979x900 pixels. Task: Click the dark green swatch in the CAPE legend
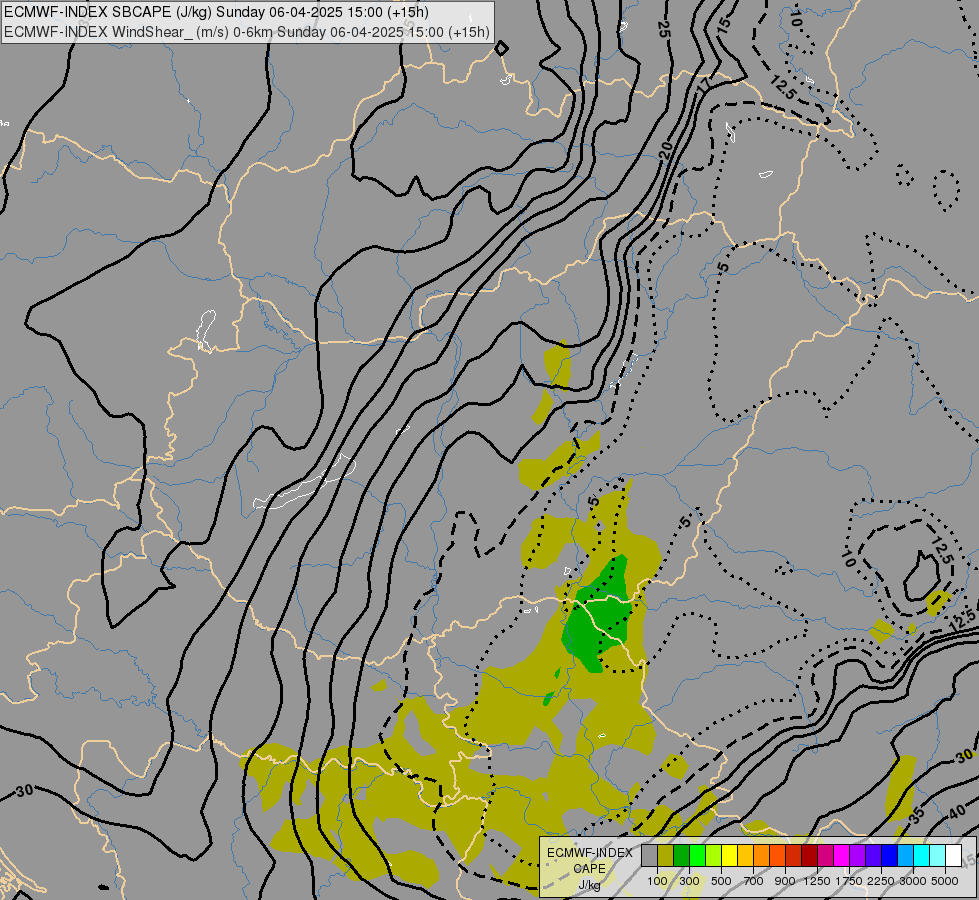click(682, 855)
